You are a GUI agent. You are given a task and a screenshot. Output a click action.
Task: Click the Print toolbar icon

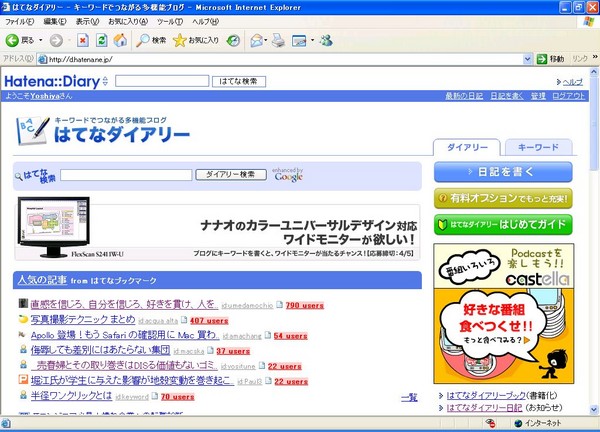278,40
